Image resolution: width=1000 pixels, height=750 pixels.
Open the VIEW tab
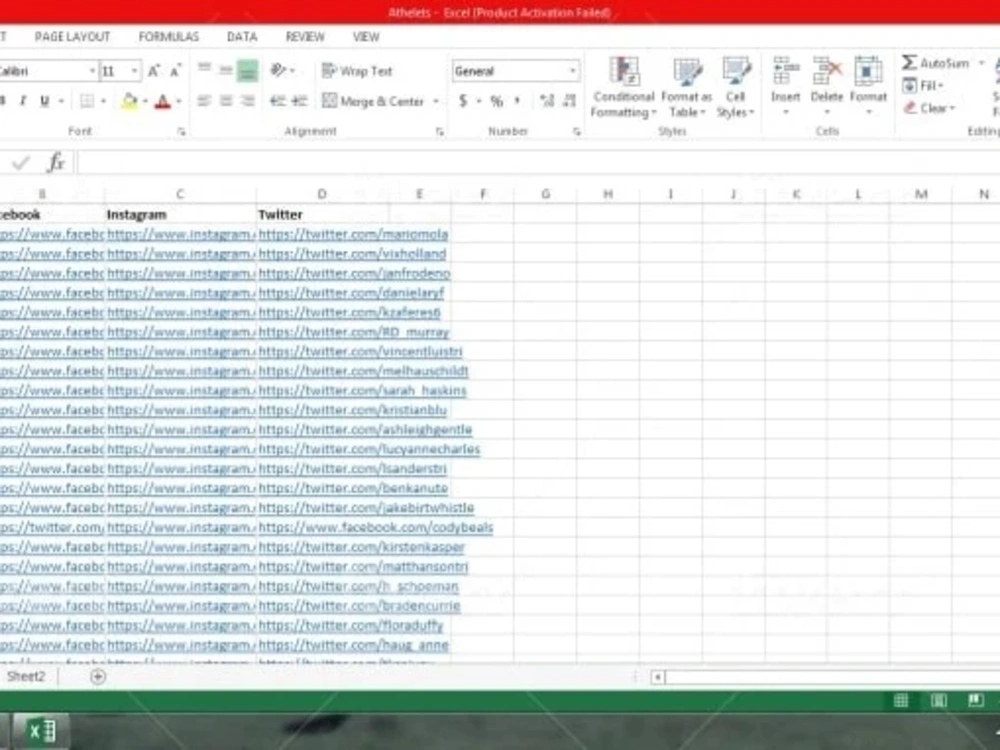pyautogui.click(x=366, y=37)
